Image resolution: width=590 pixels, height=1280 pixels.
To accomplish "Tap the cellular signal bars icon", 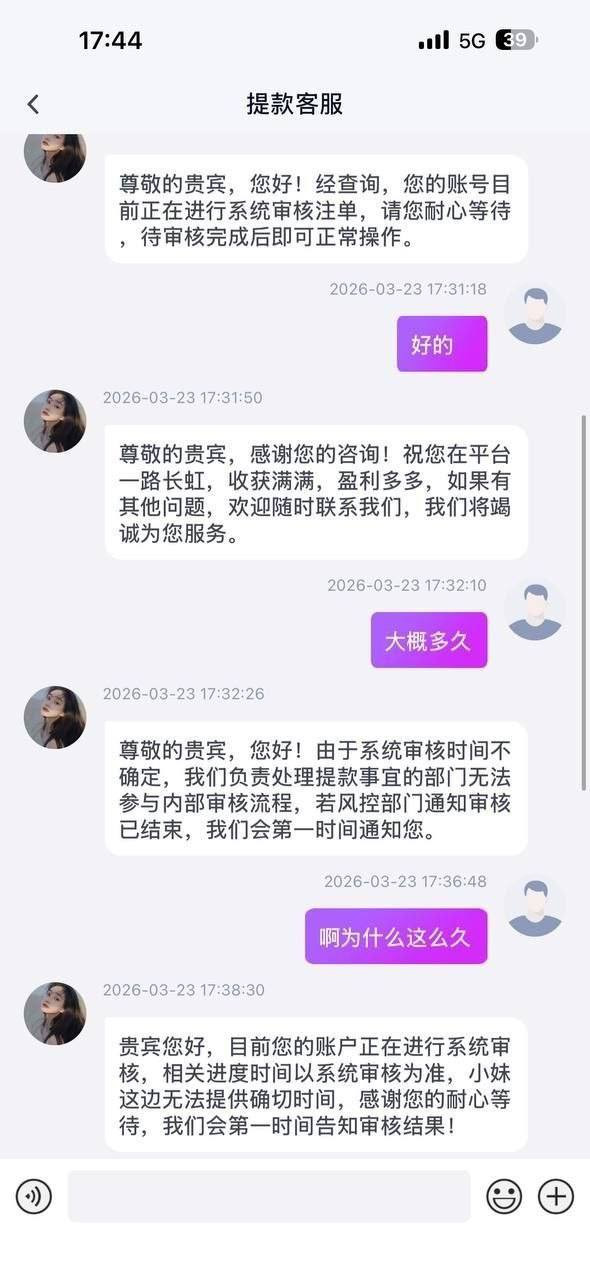I will [434, 41].
